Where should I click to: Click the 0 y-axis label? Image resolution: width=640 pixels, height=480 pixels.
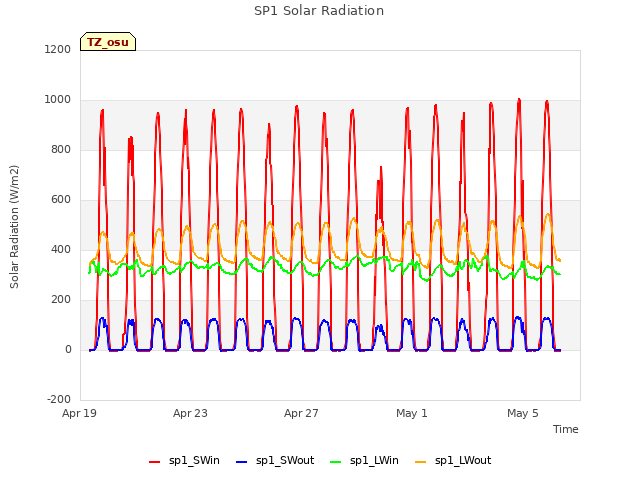[x=68, y=349]
